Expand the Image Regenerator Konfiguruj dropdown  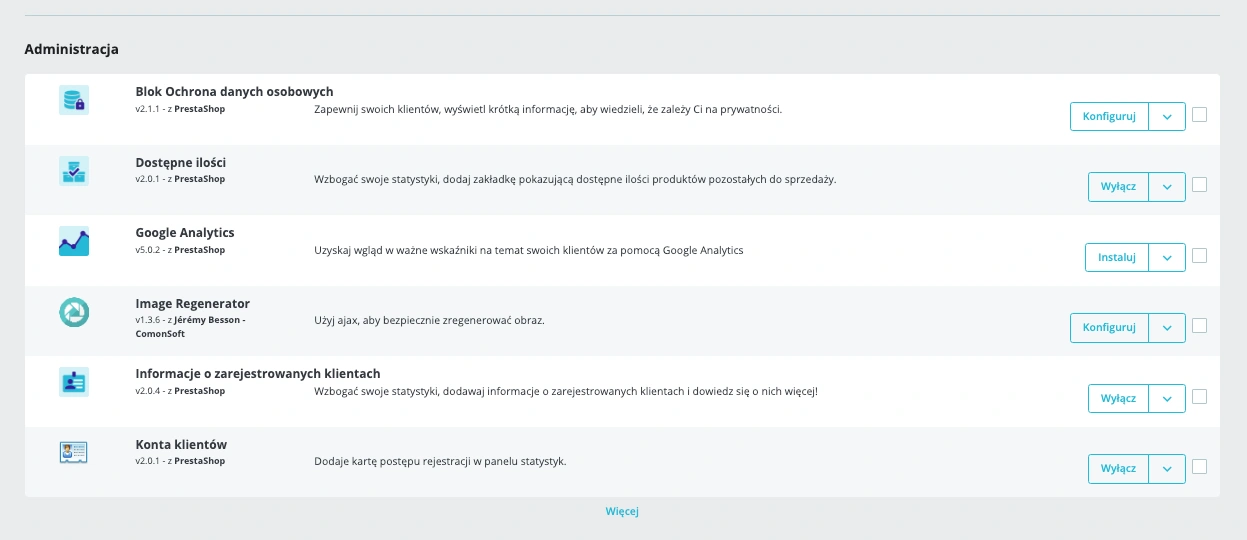1167,327
